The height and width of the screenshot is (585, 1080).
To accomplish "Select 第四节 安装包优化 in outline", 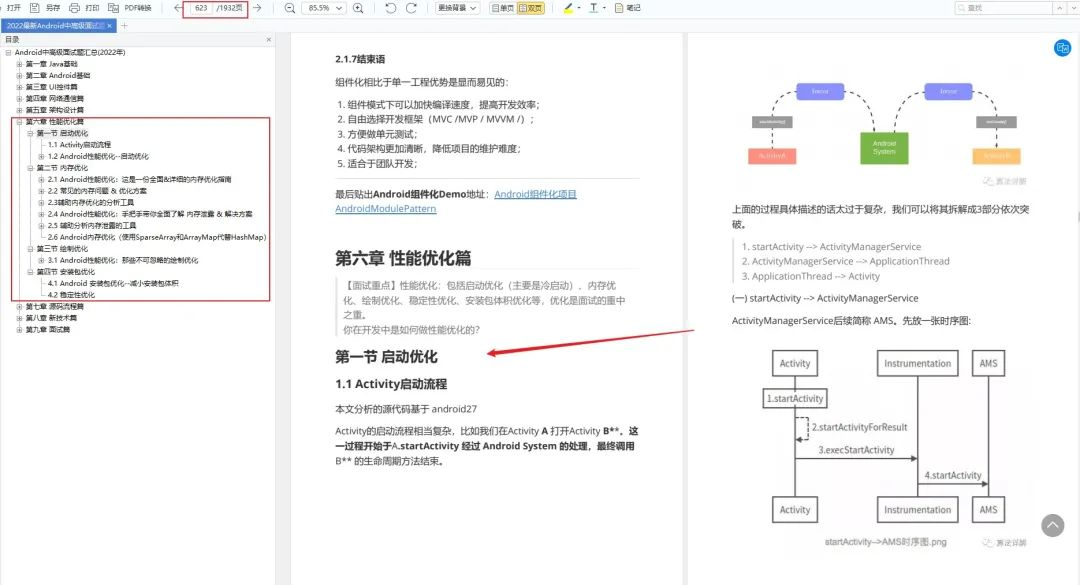I will (x=65, y=272).
